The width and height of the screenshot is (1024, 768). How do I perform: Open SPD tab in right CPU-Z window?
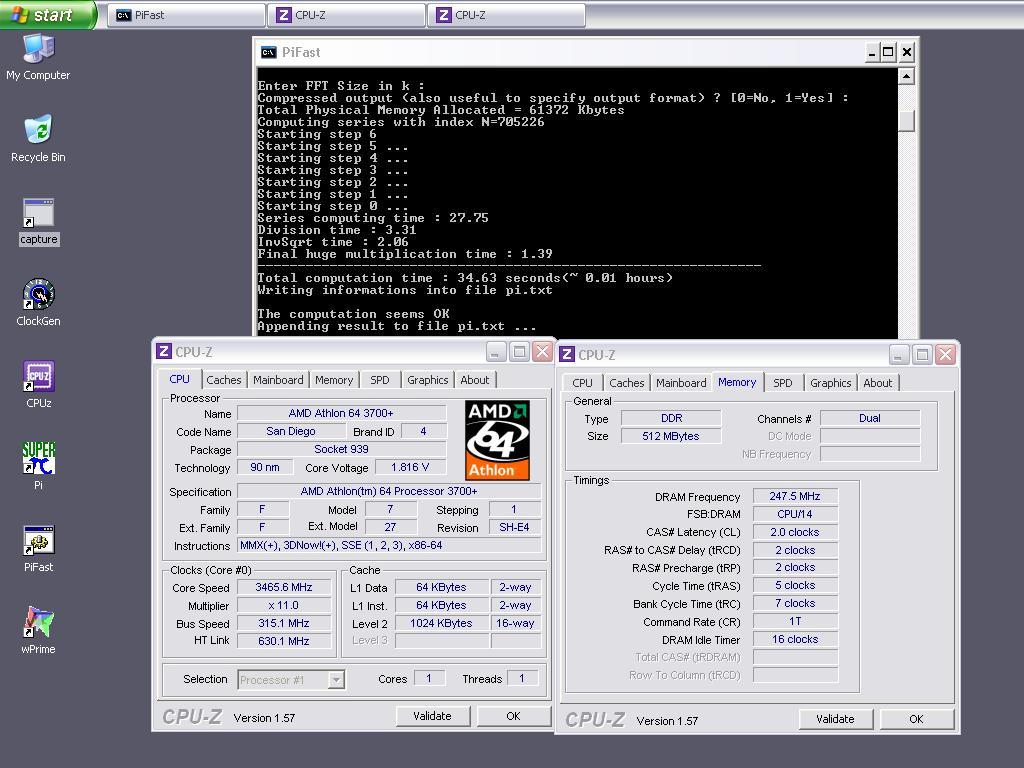click(x=782, y=383)
